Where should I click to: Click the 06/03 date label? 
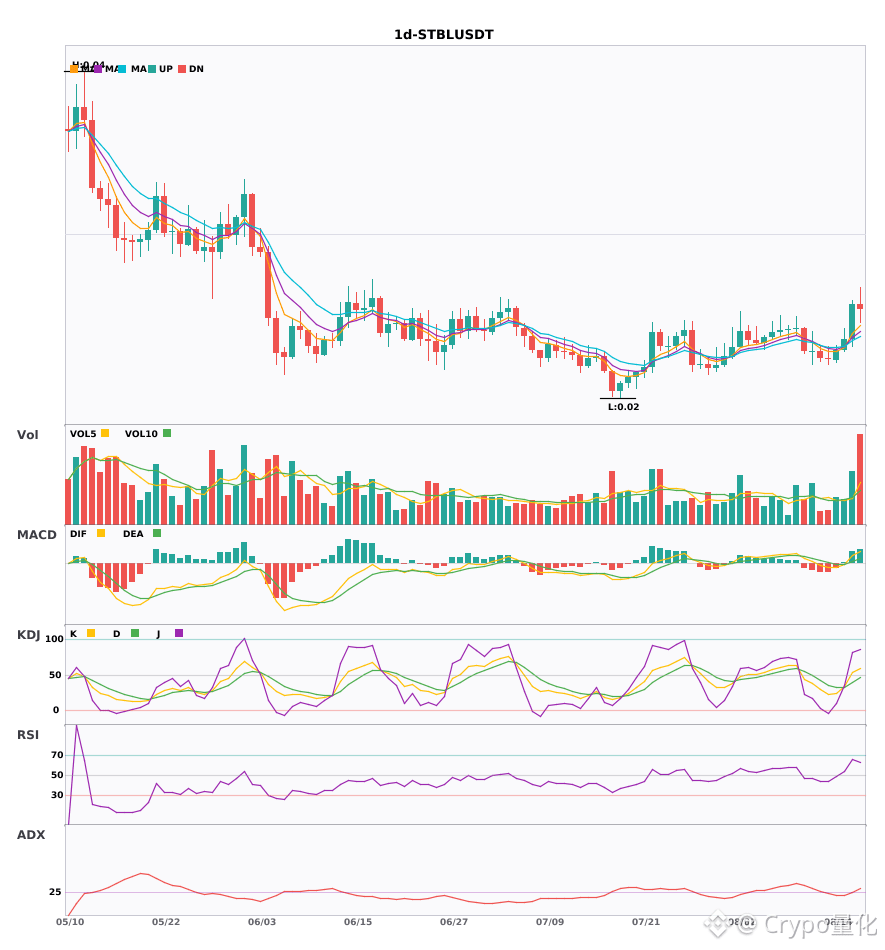[x=262, y=922]
